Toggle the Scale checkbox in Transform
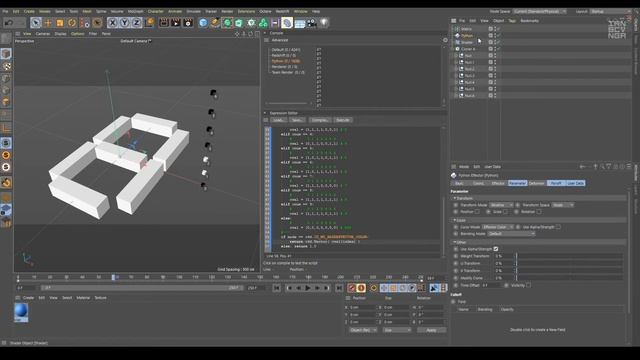The height and width of the screenshot is (360, 640). (505, 212)
